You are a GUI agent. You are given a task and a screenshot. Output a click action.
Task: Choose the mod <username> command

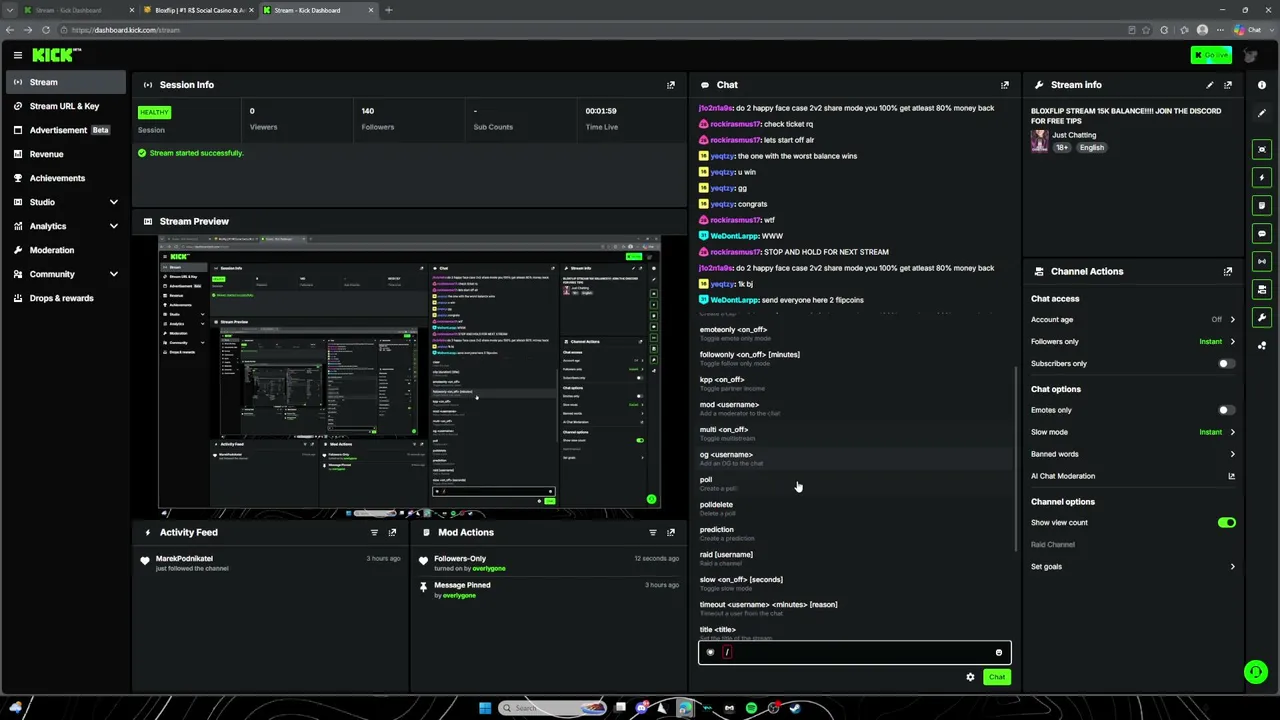click(855, 408)
